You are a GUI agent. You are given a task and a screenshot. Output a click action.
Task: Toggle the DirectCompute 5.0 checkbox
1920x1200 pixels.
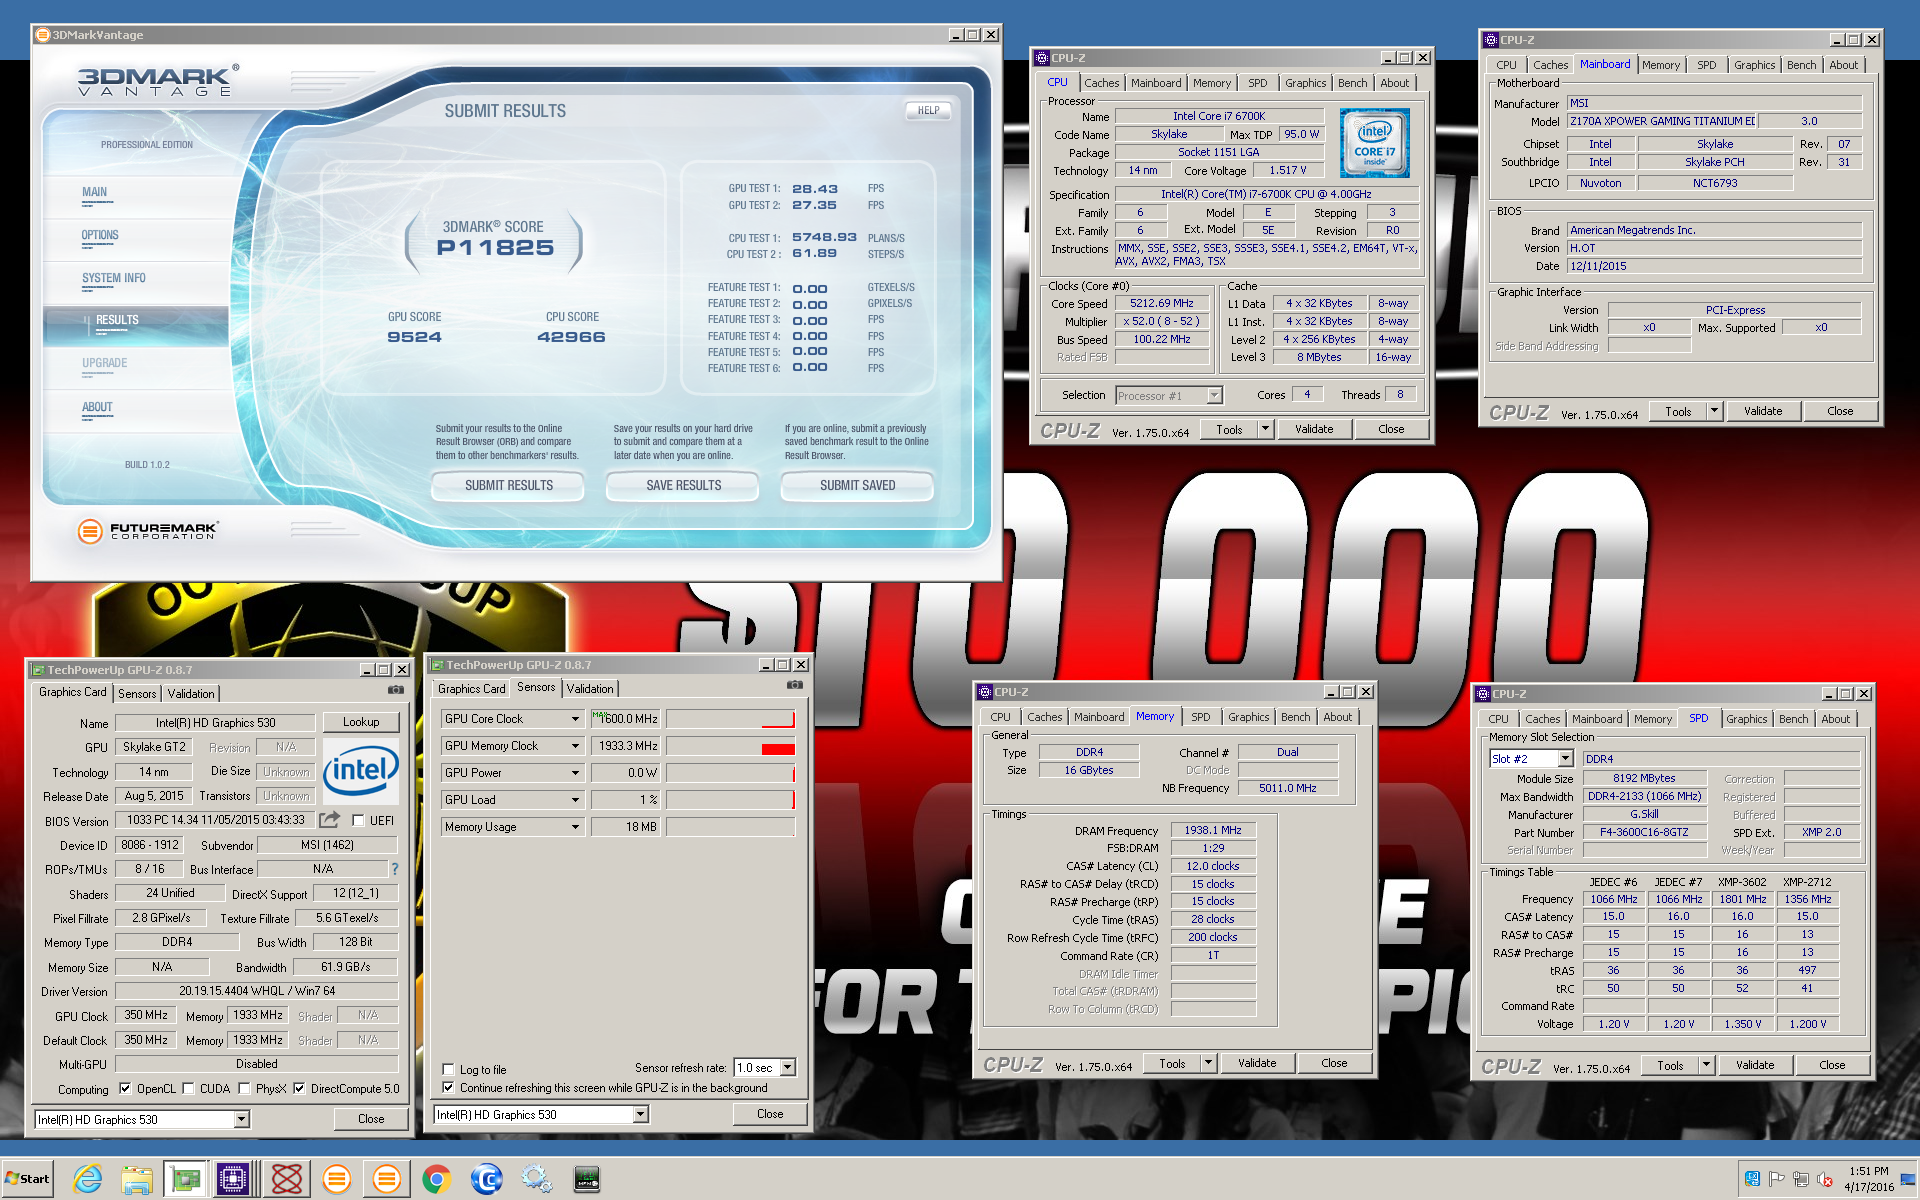coord(299,1089)
